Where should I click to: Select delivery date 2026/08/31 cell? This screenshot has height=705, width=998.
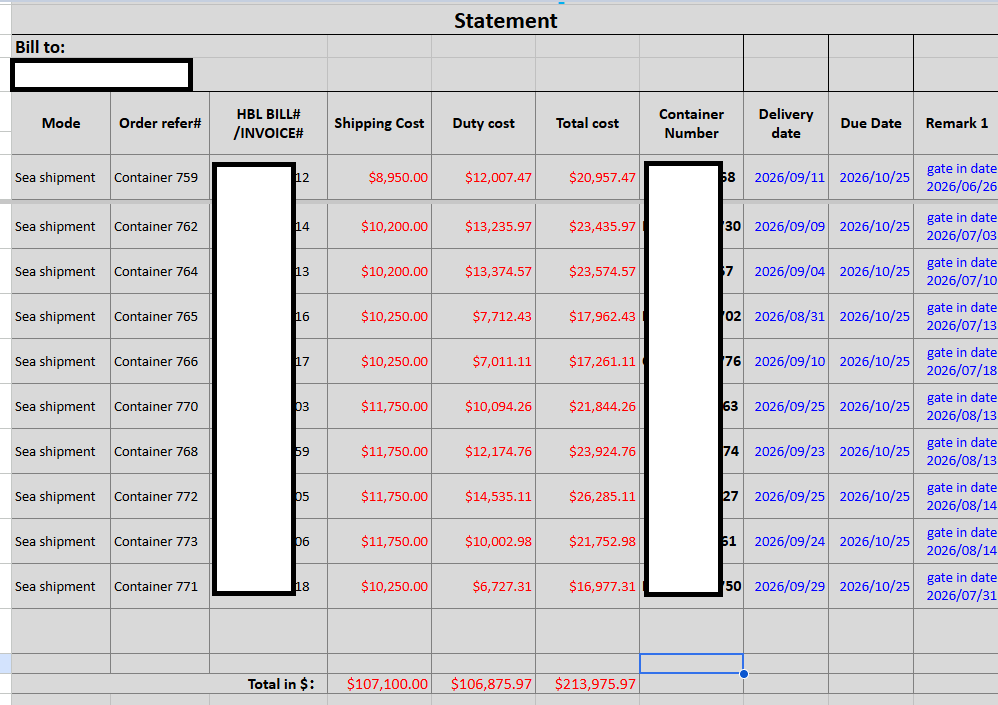(x=786, y=316)
